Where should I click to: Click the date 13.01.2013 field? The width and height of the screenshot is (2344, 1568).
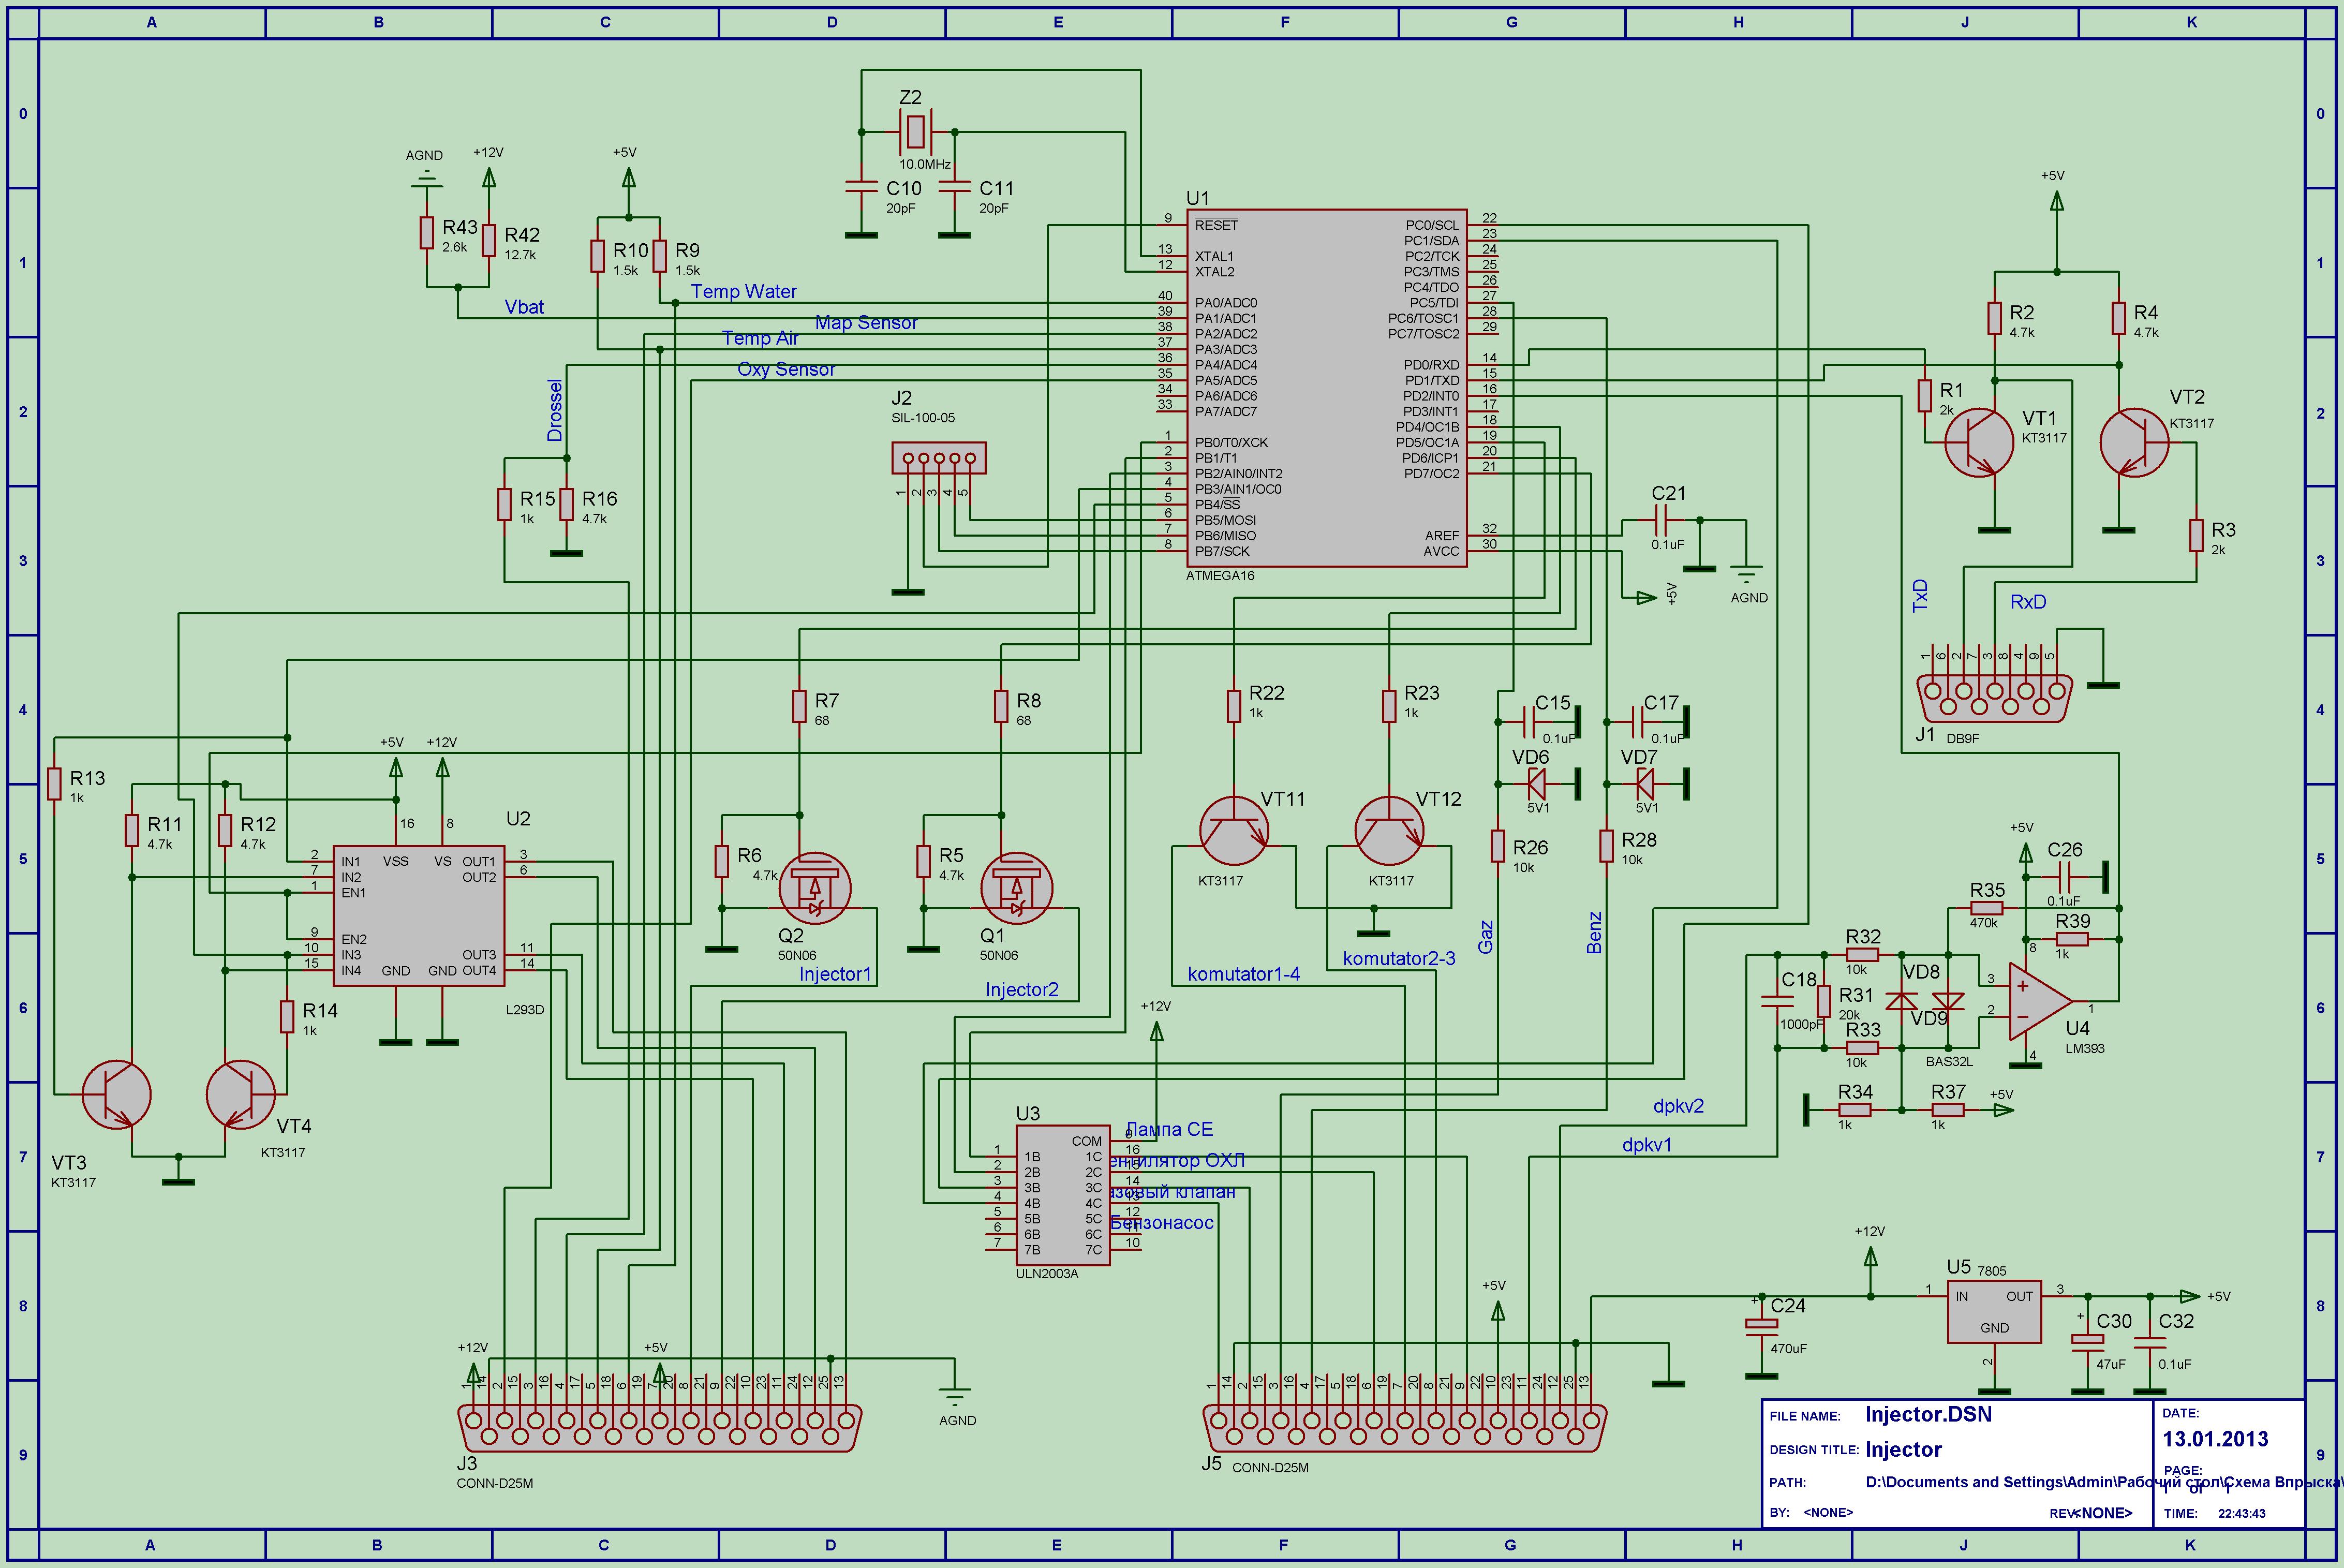2215,1439
